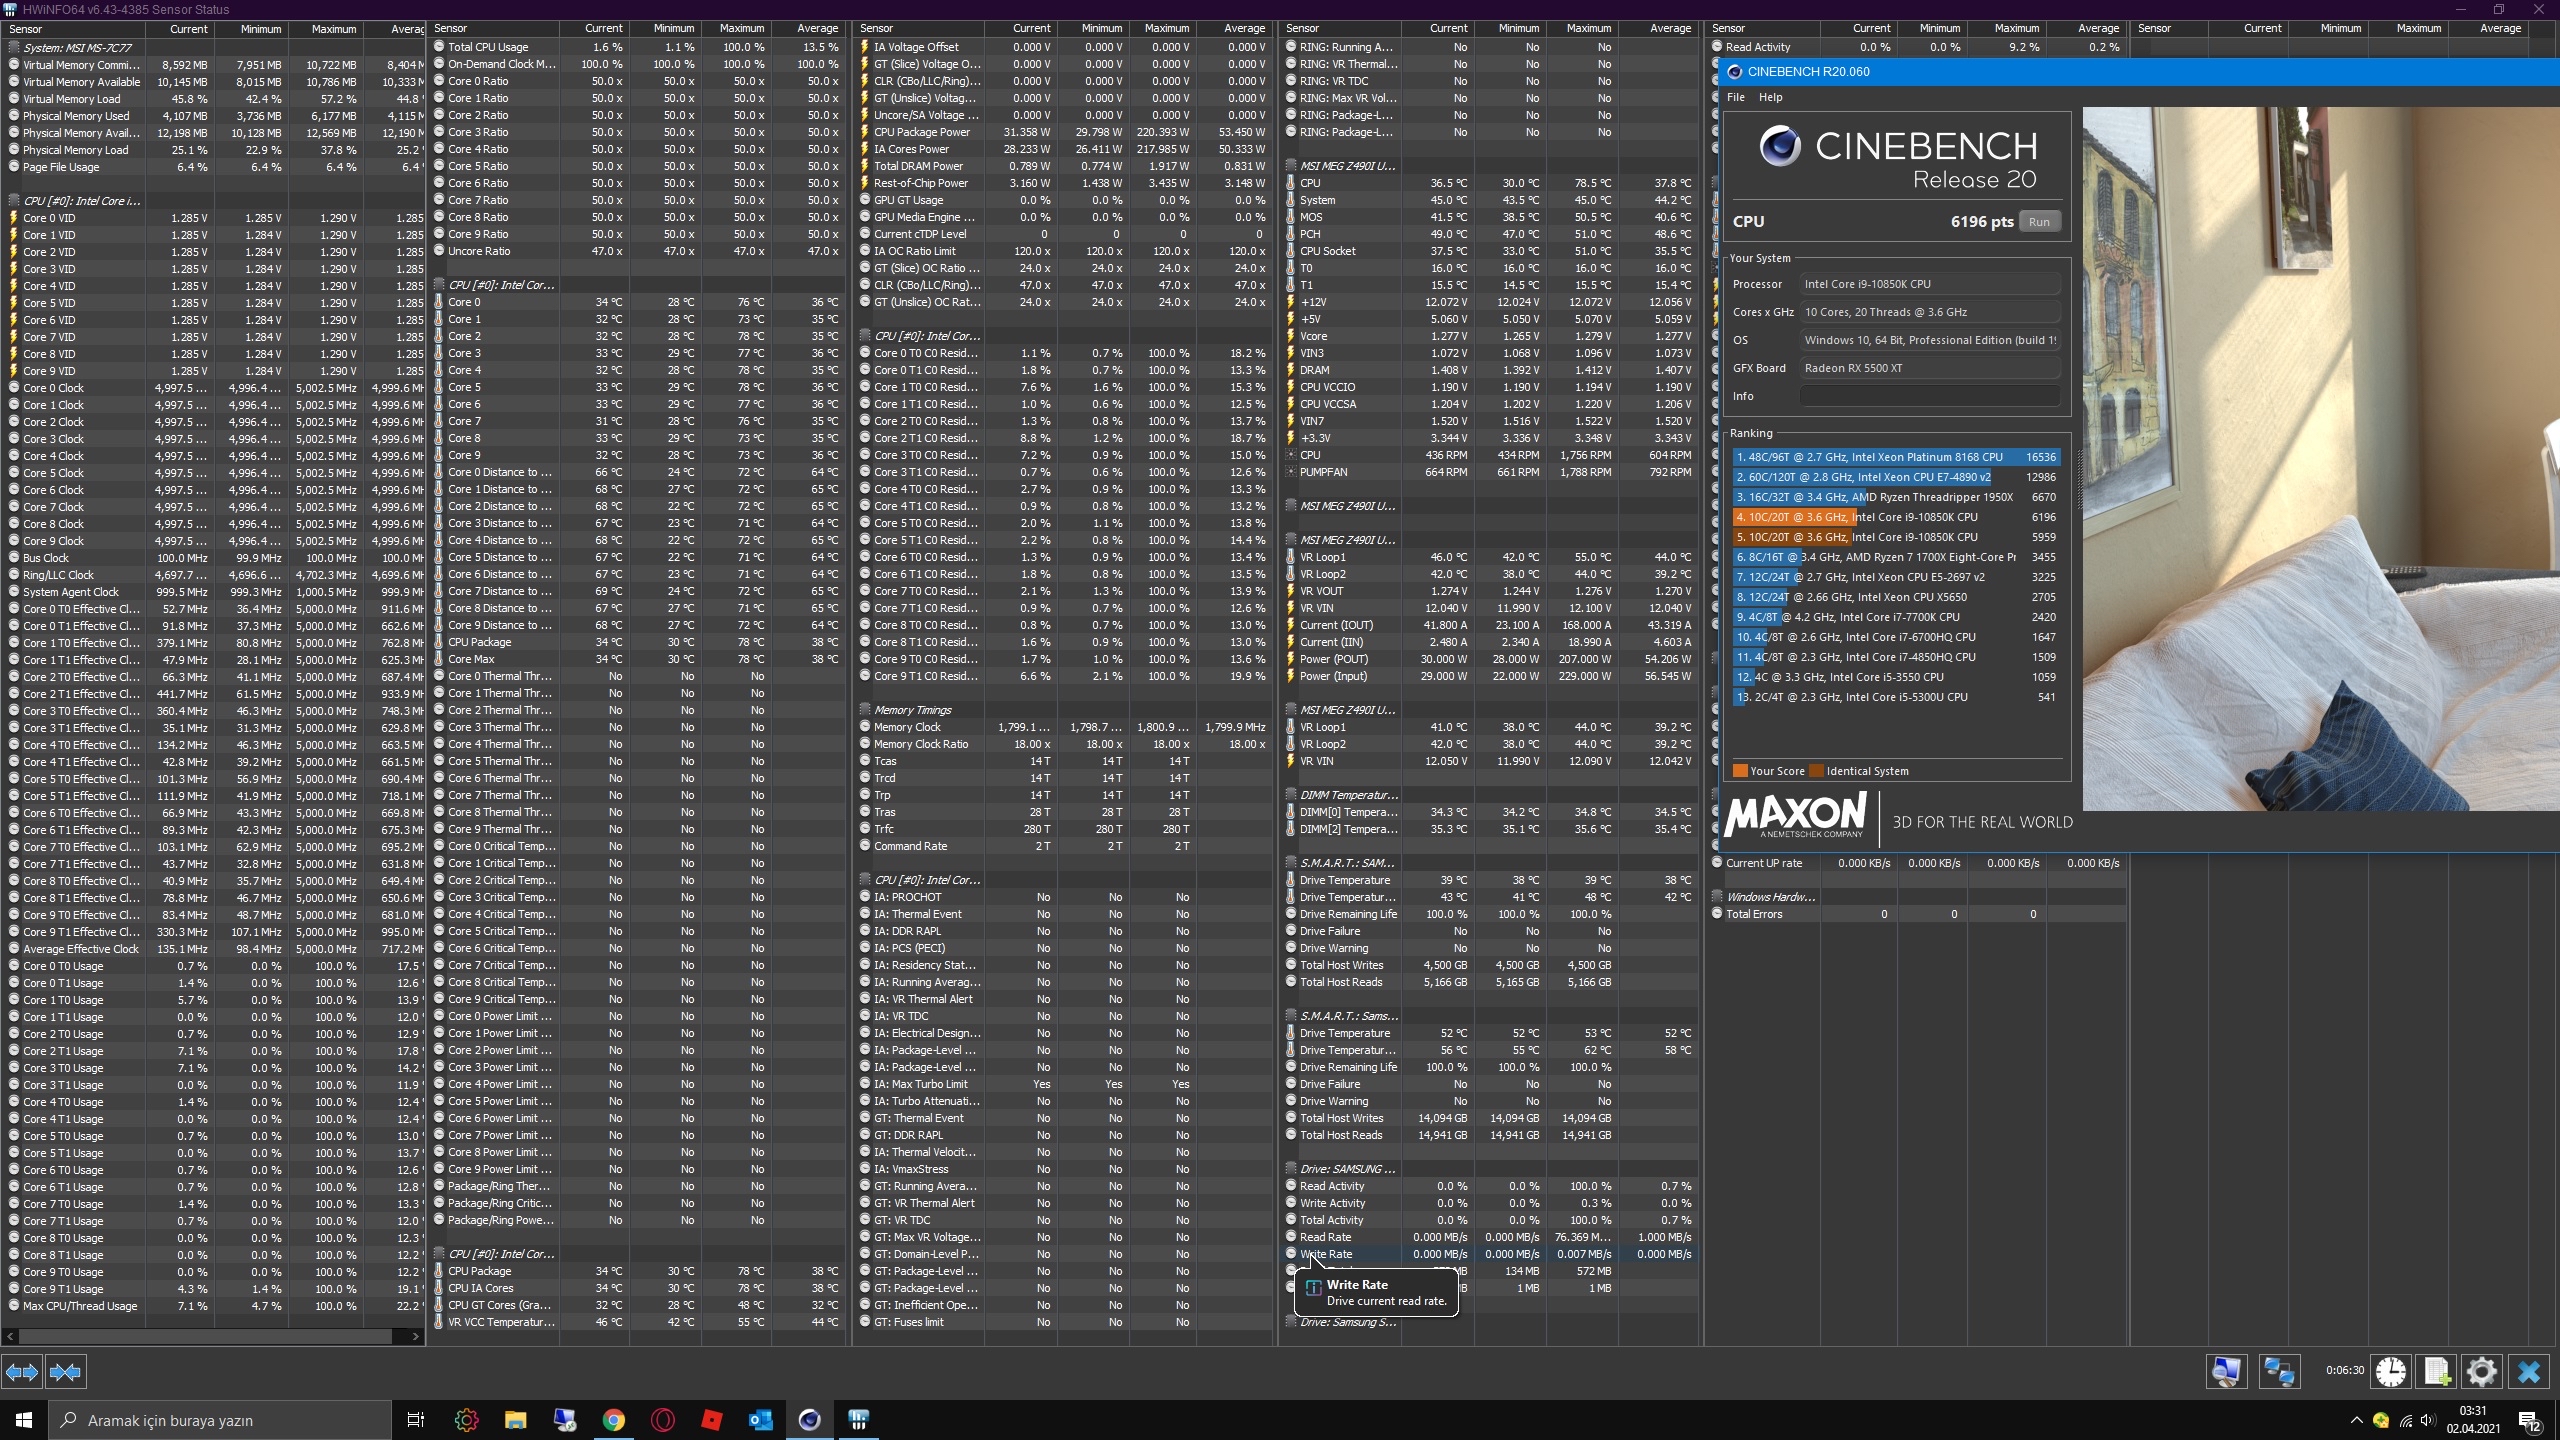Select the Vcore sensor row
The width and height of the screenshot is (2560, 1440).
tap(1490, 336)
